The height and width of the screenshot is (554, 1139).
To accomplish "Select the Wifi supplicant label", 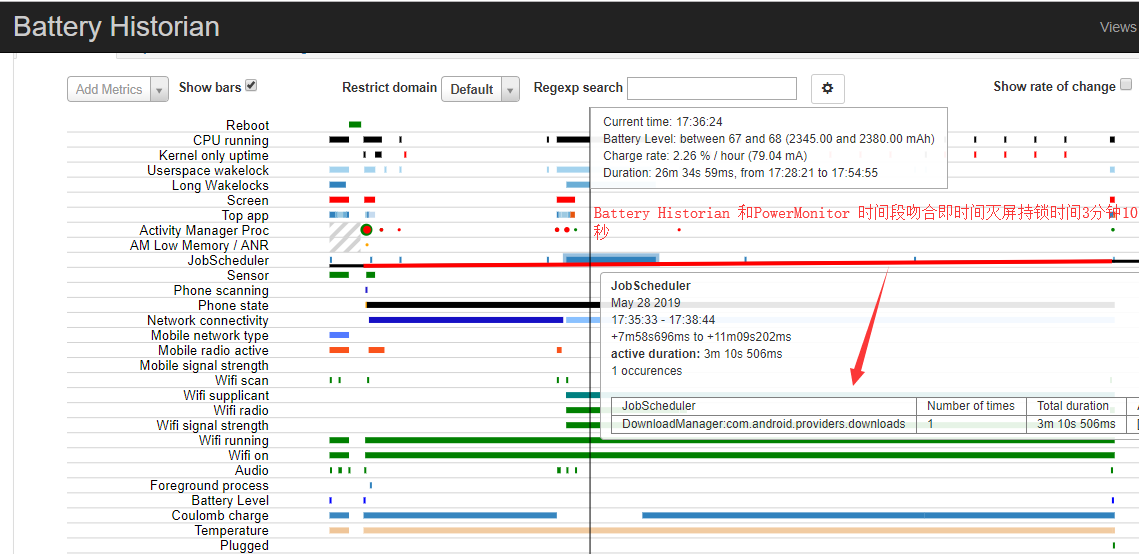I will [226, 395].
